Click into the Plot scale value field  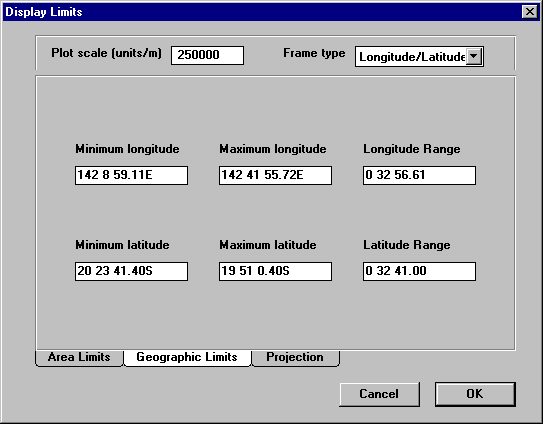coord(207,55)
